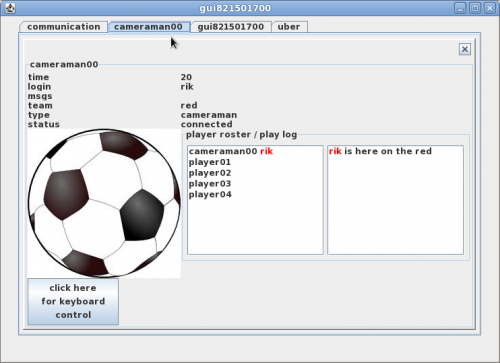500x363 pixels.
Task: Close the gui821501700 window
Action: pyautogui.click(x=489, y=8)
